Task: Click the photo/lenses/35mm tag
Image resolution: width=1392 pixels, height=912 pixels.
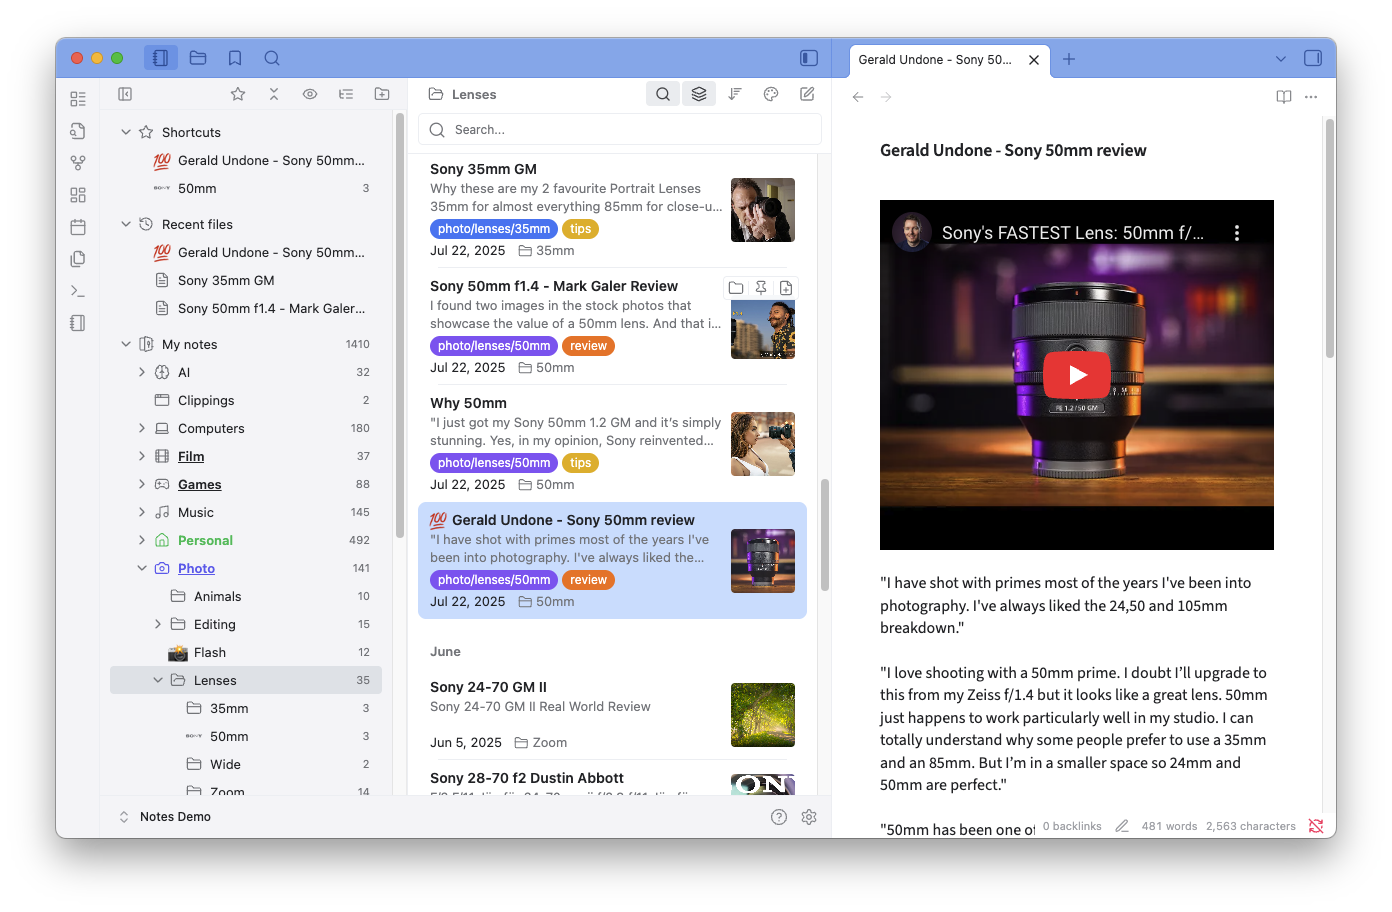Action: 494,229
